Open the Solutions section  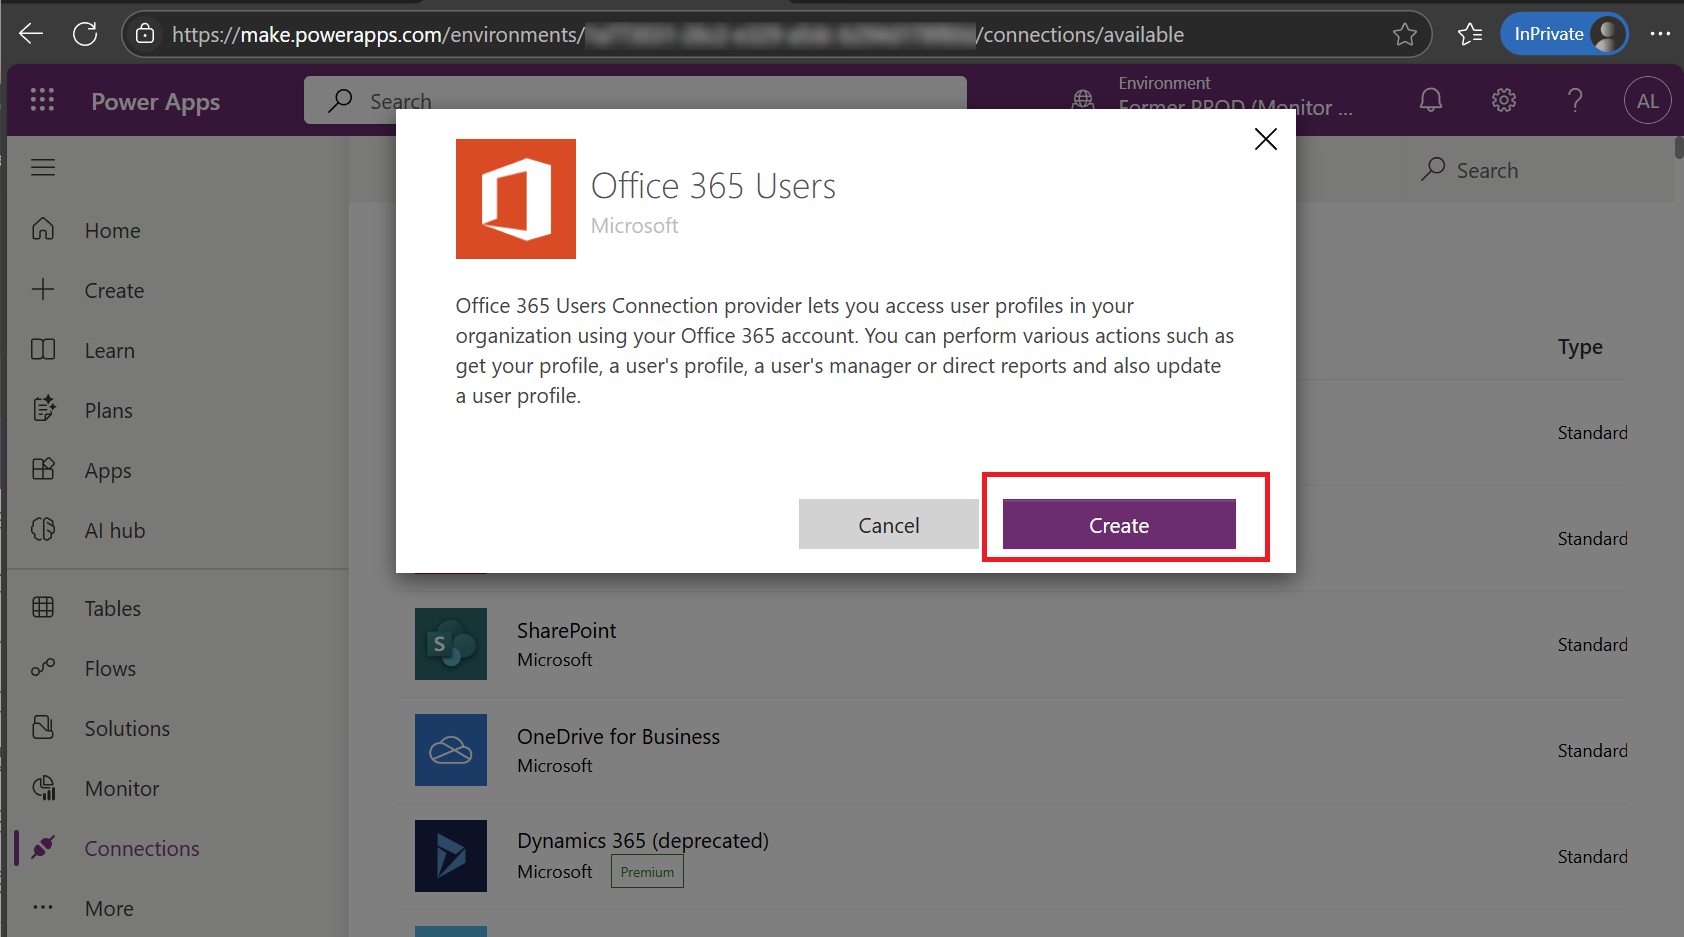pos(126,728)
